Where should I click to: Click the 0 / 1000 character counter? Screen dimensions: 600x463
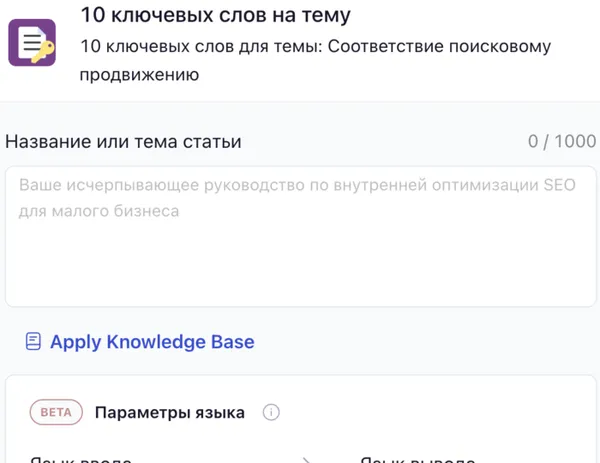562,141
